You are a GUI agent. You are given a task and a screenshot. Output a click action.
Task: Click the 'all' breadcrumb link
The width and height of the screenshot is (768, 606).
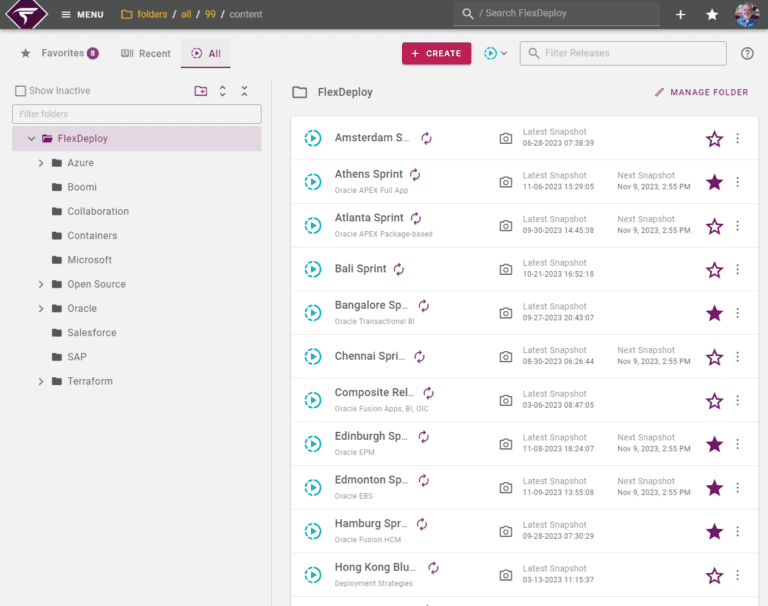point(186,14)
